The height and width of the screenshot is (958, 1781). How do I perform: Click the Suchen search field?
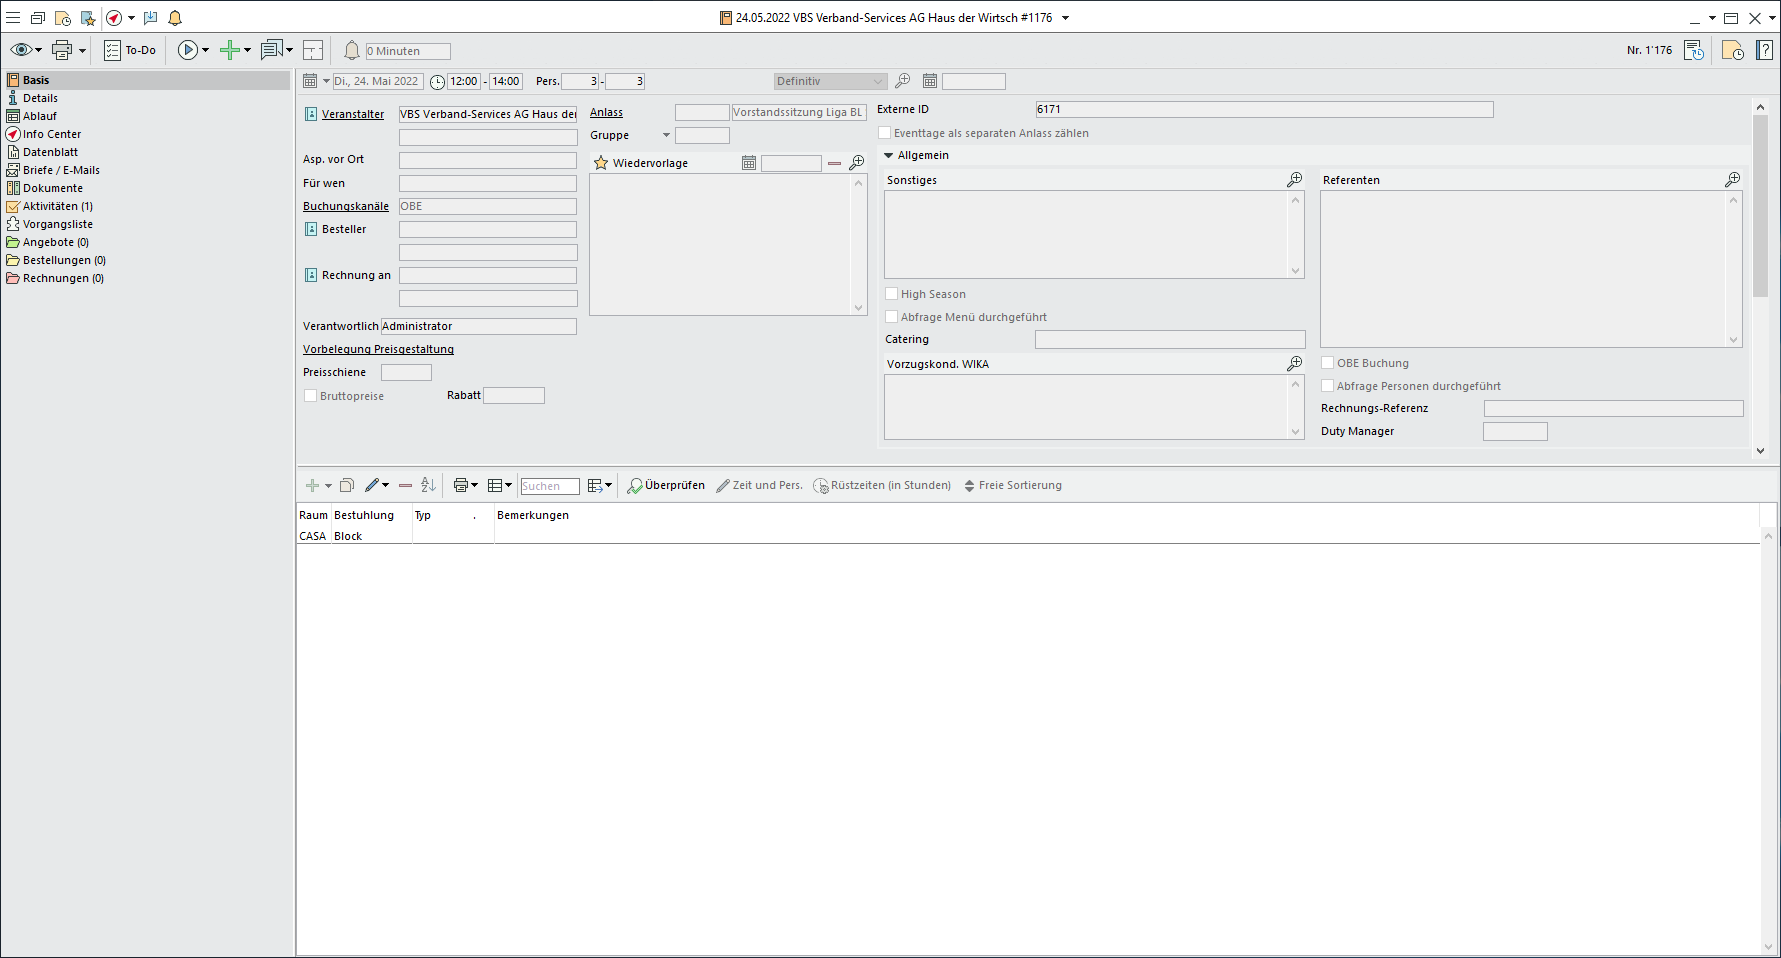click(x=549, y=486)
